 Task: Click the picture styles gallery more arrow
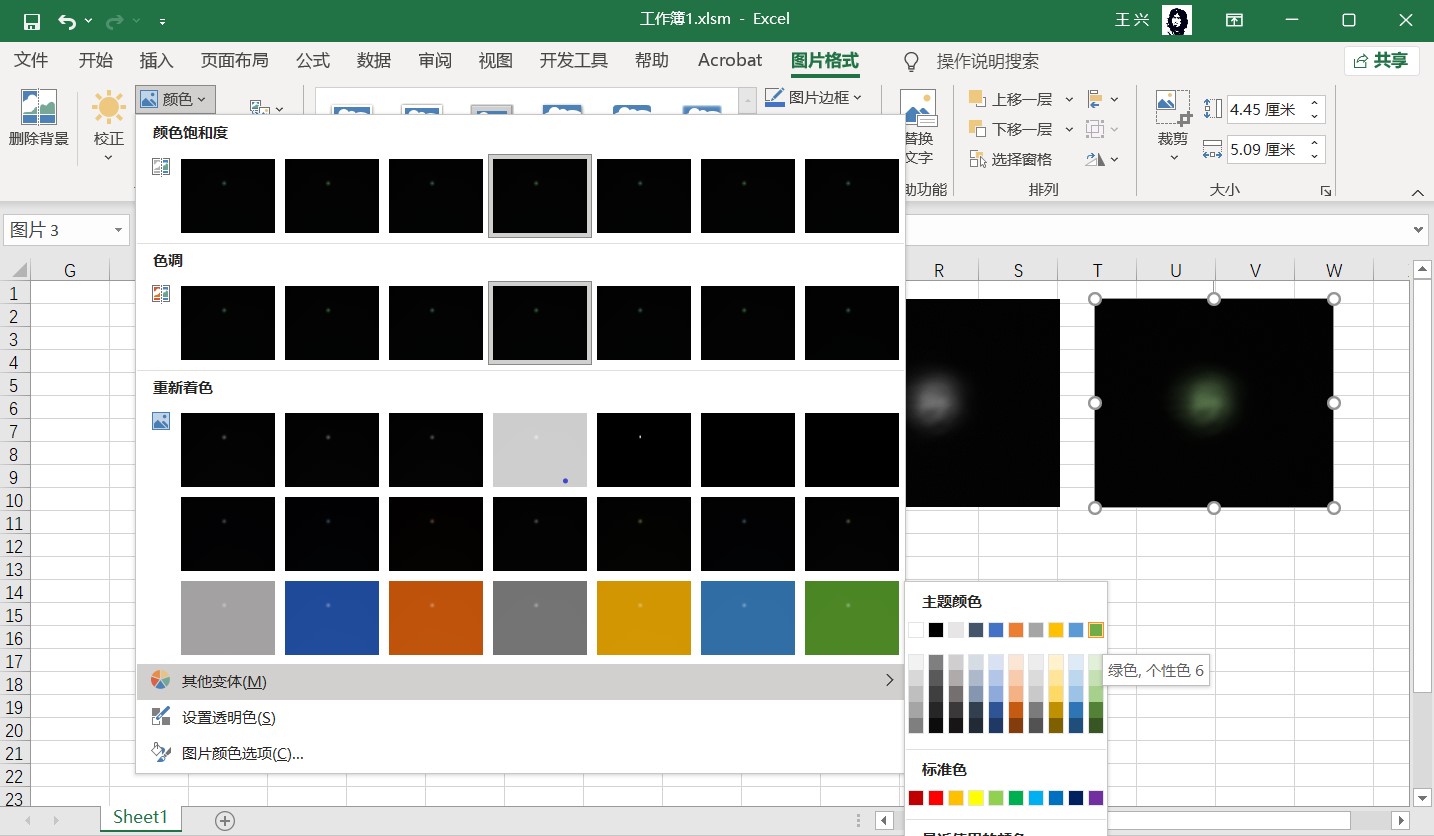tap(747, 101)
